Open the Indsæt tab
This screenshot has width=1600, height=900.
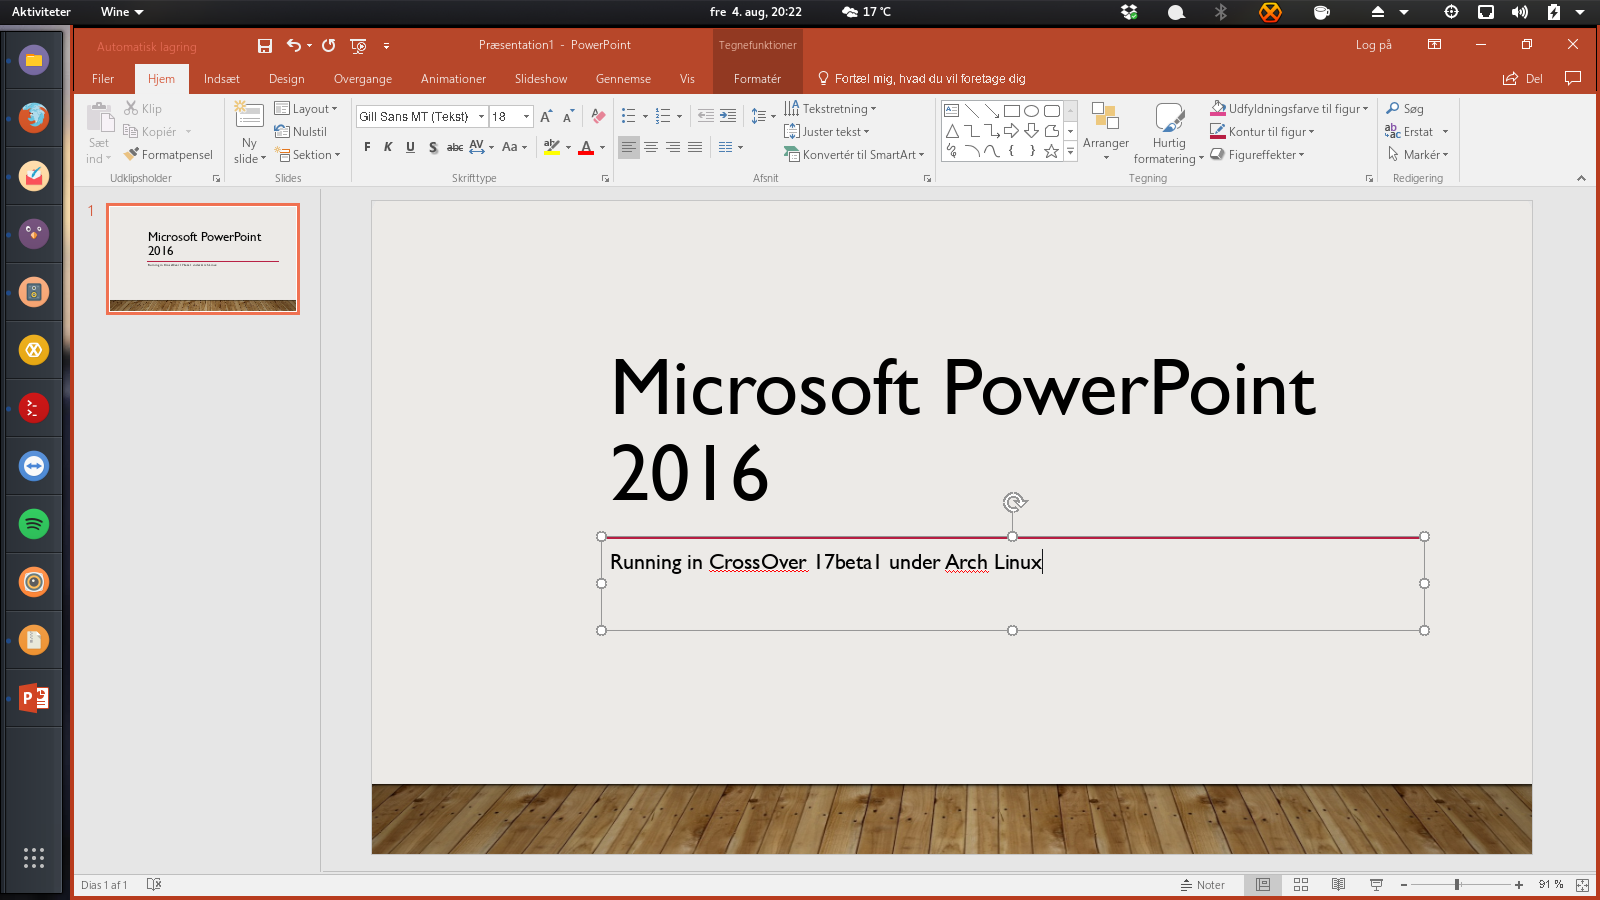[222, 79]
